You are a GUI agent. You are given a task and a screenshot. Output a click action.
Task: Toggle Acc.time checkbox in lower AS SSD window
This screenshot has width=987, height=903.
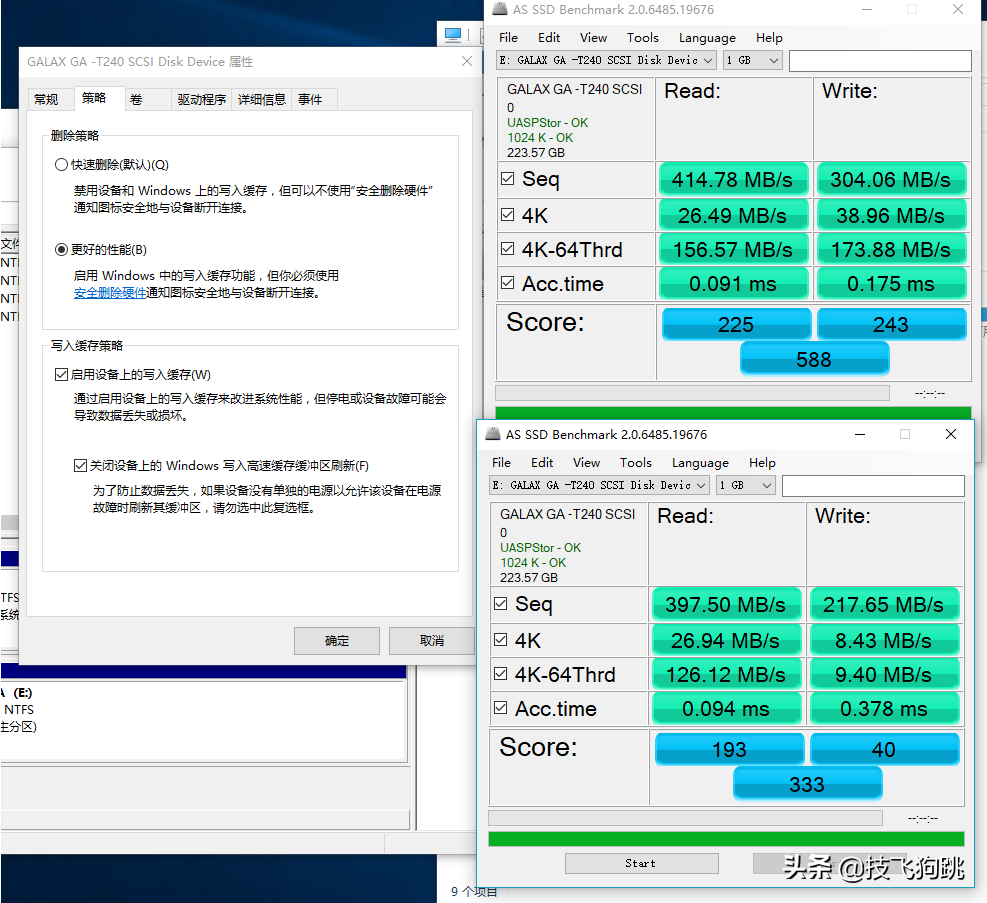[500, 707]
